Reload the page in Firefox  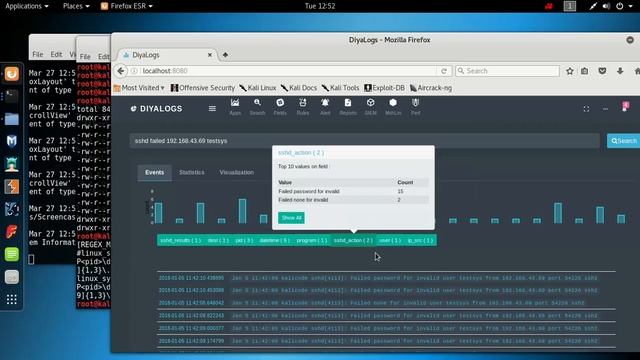tap(444, 71)
